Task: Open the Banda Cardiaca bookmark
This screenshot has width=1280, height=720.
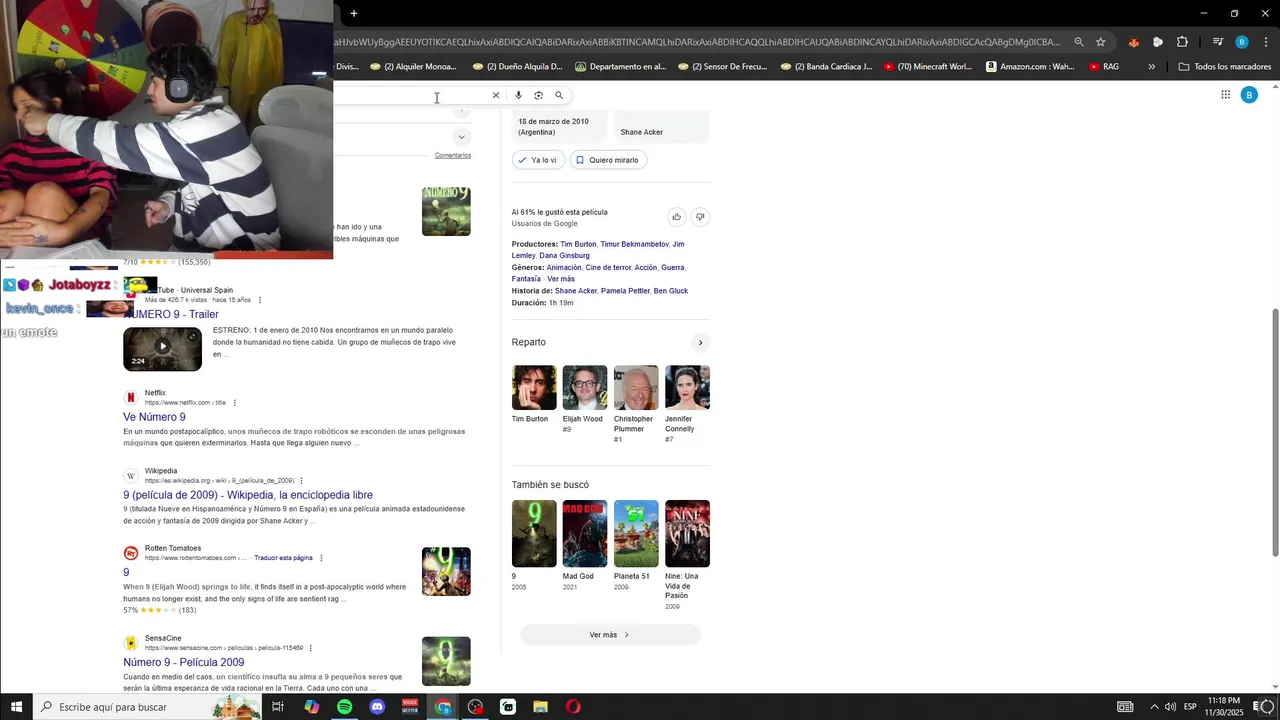Action: [x=827, y=67]
